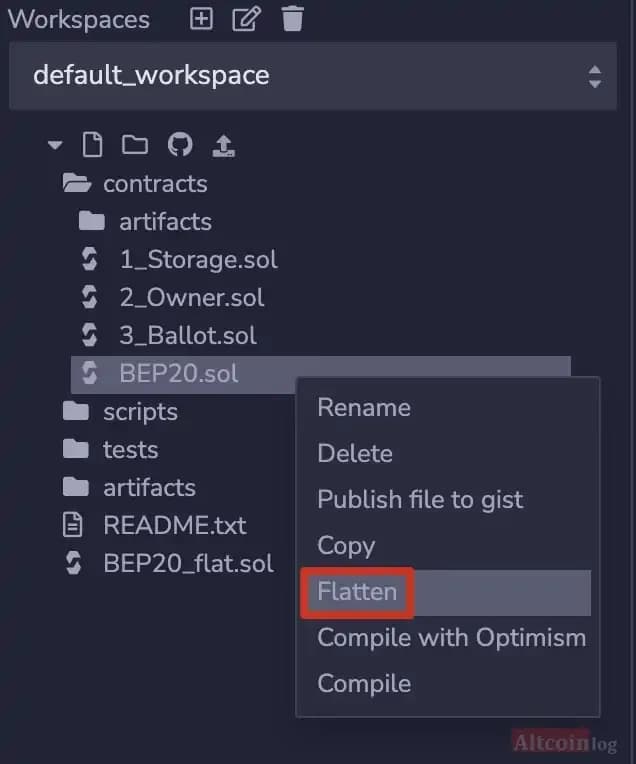Choose Delete from context menu
The image size is (636, 764).
(x=355, y=453)
